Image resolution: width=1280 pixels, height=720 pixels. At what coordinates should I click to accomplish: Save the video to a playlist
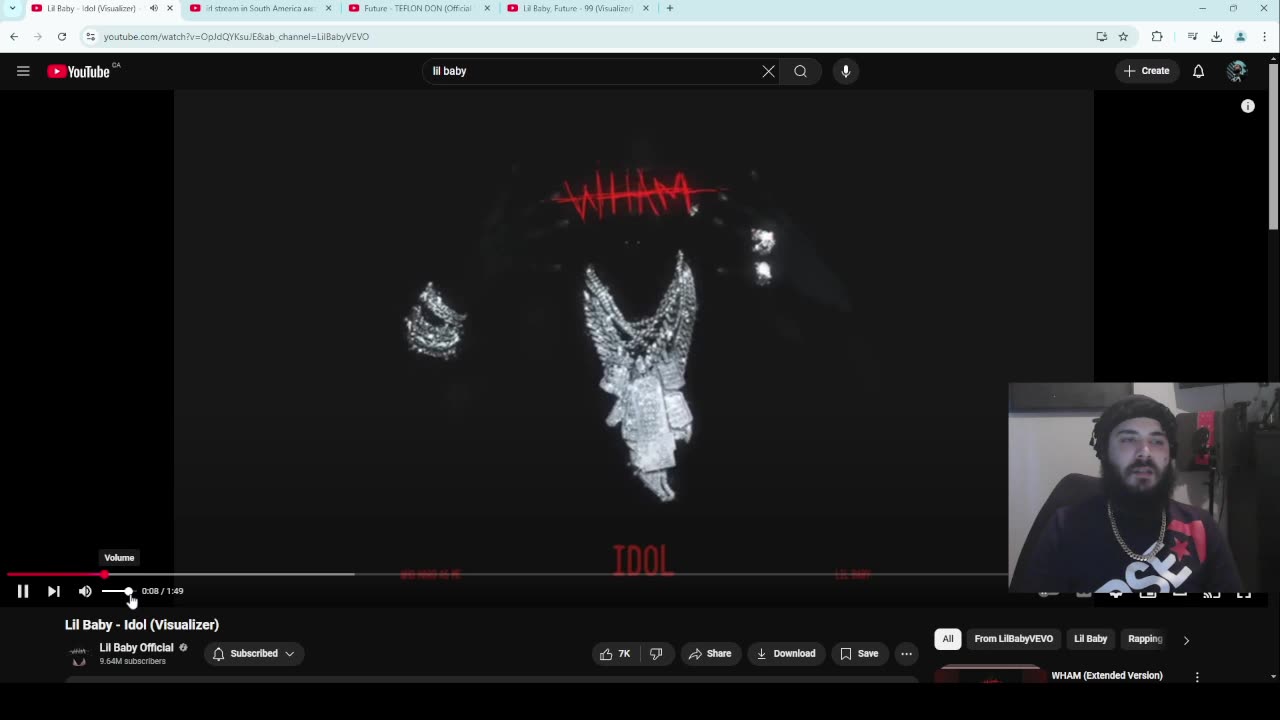click(859, 654)
